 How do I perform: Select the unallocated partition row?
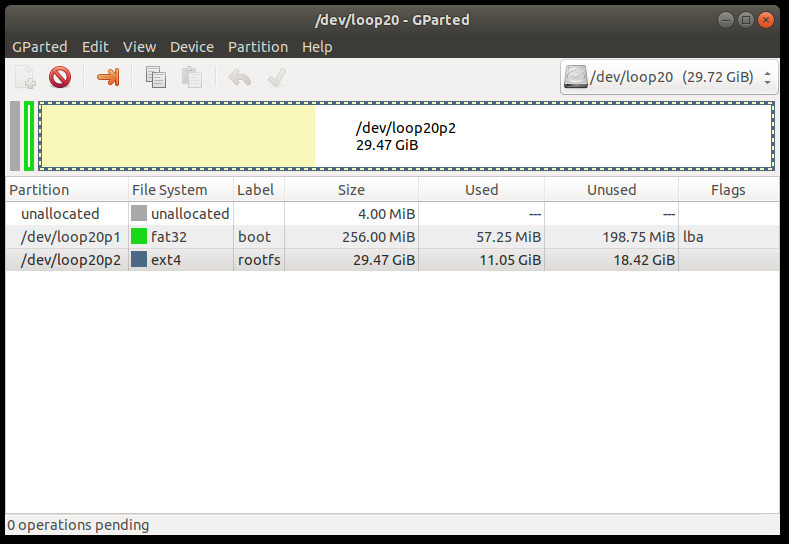point(392,213)
